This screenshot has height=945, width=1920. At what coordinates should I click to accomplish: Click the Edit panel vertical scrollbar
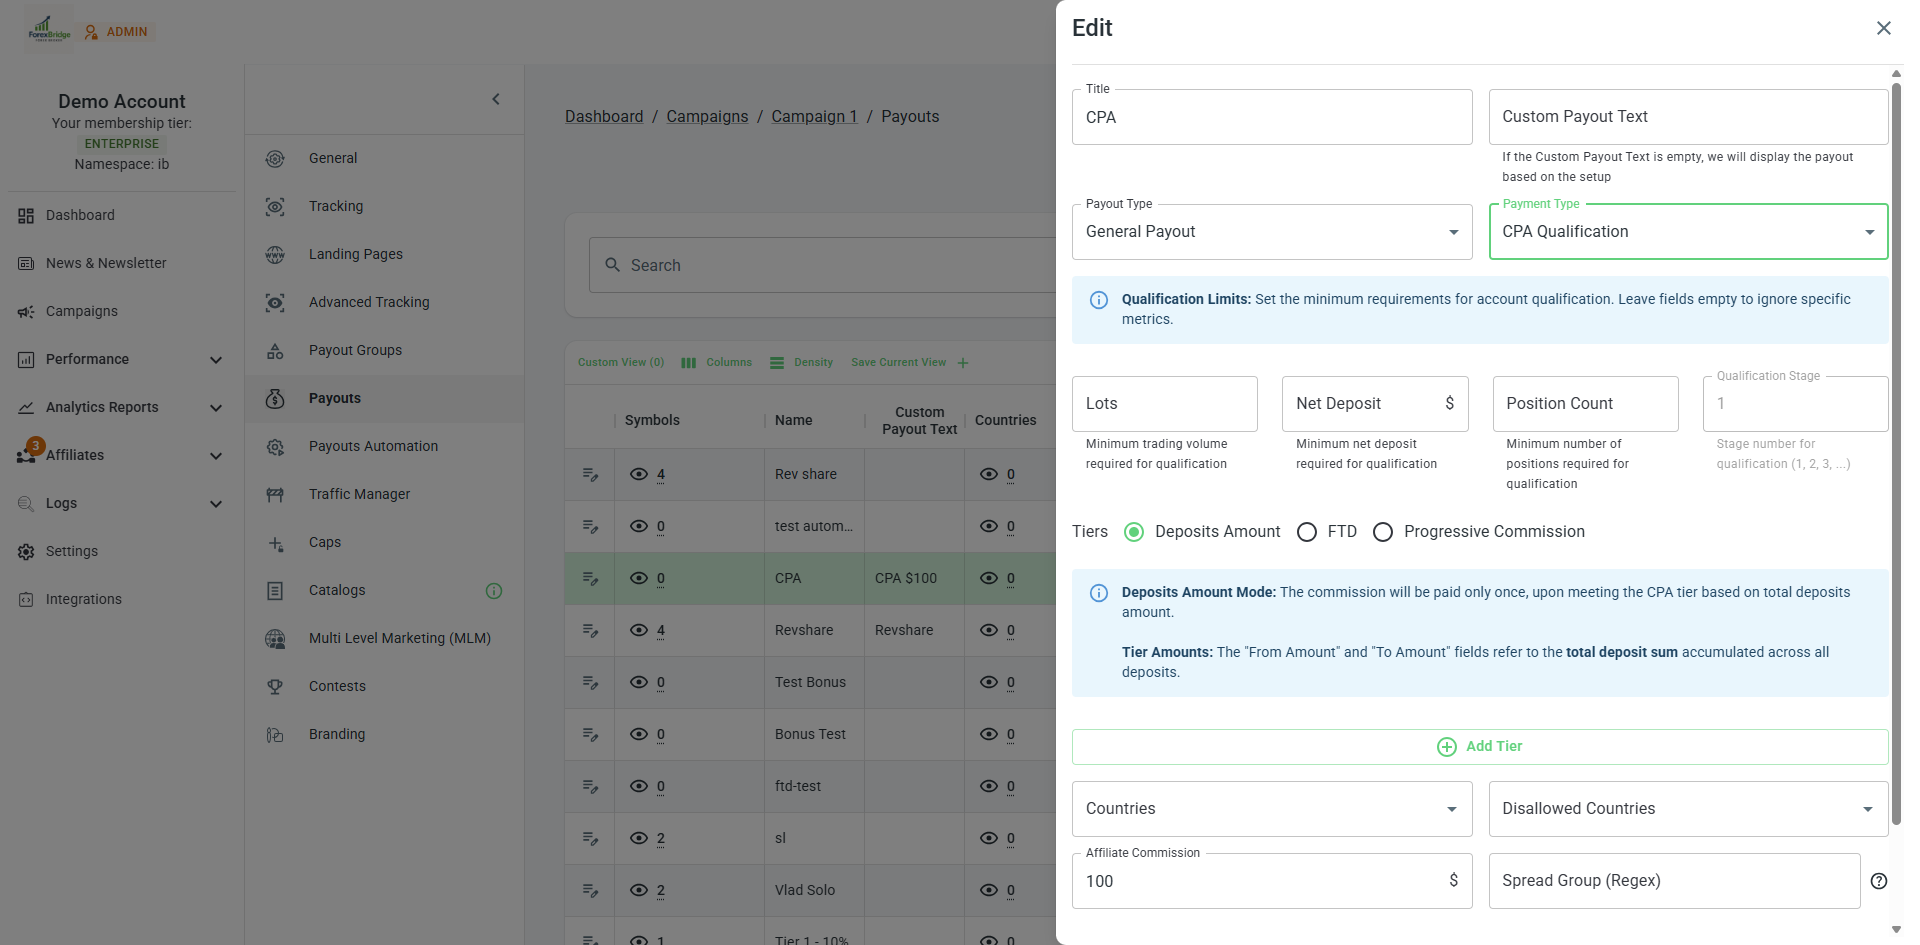1895,400
